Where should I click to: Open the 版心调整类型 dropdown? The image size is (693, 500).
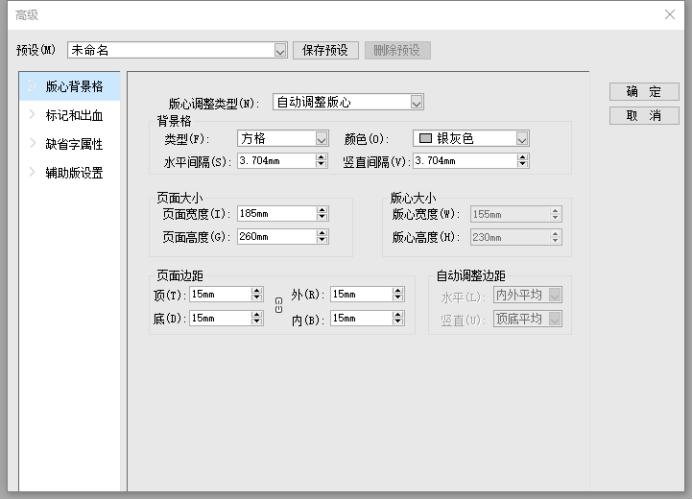click(417, 102)
